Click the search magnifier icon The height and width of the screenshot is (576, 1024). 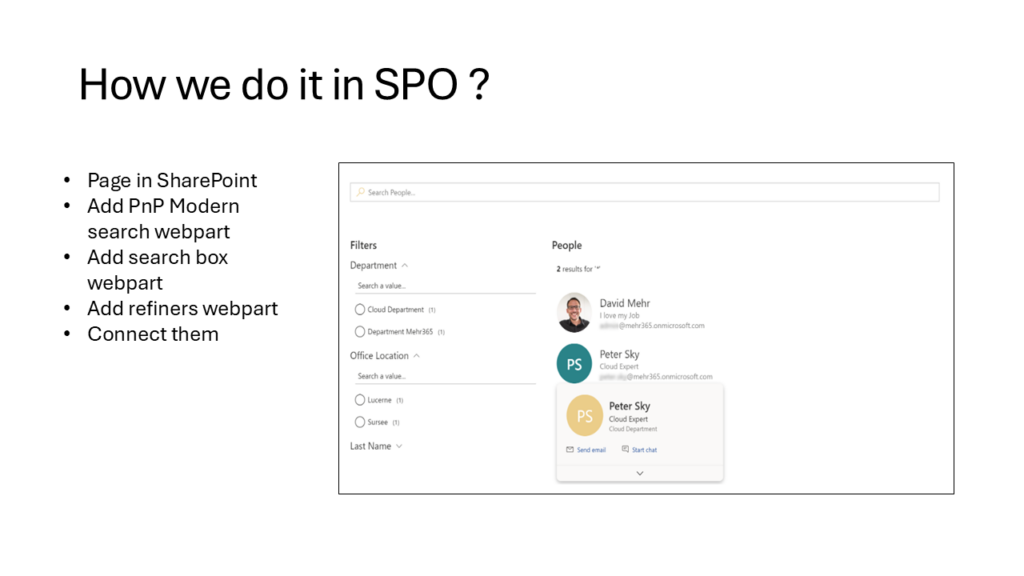pyautogui.click(x=360, y=192)
